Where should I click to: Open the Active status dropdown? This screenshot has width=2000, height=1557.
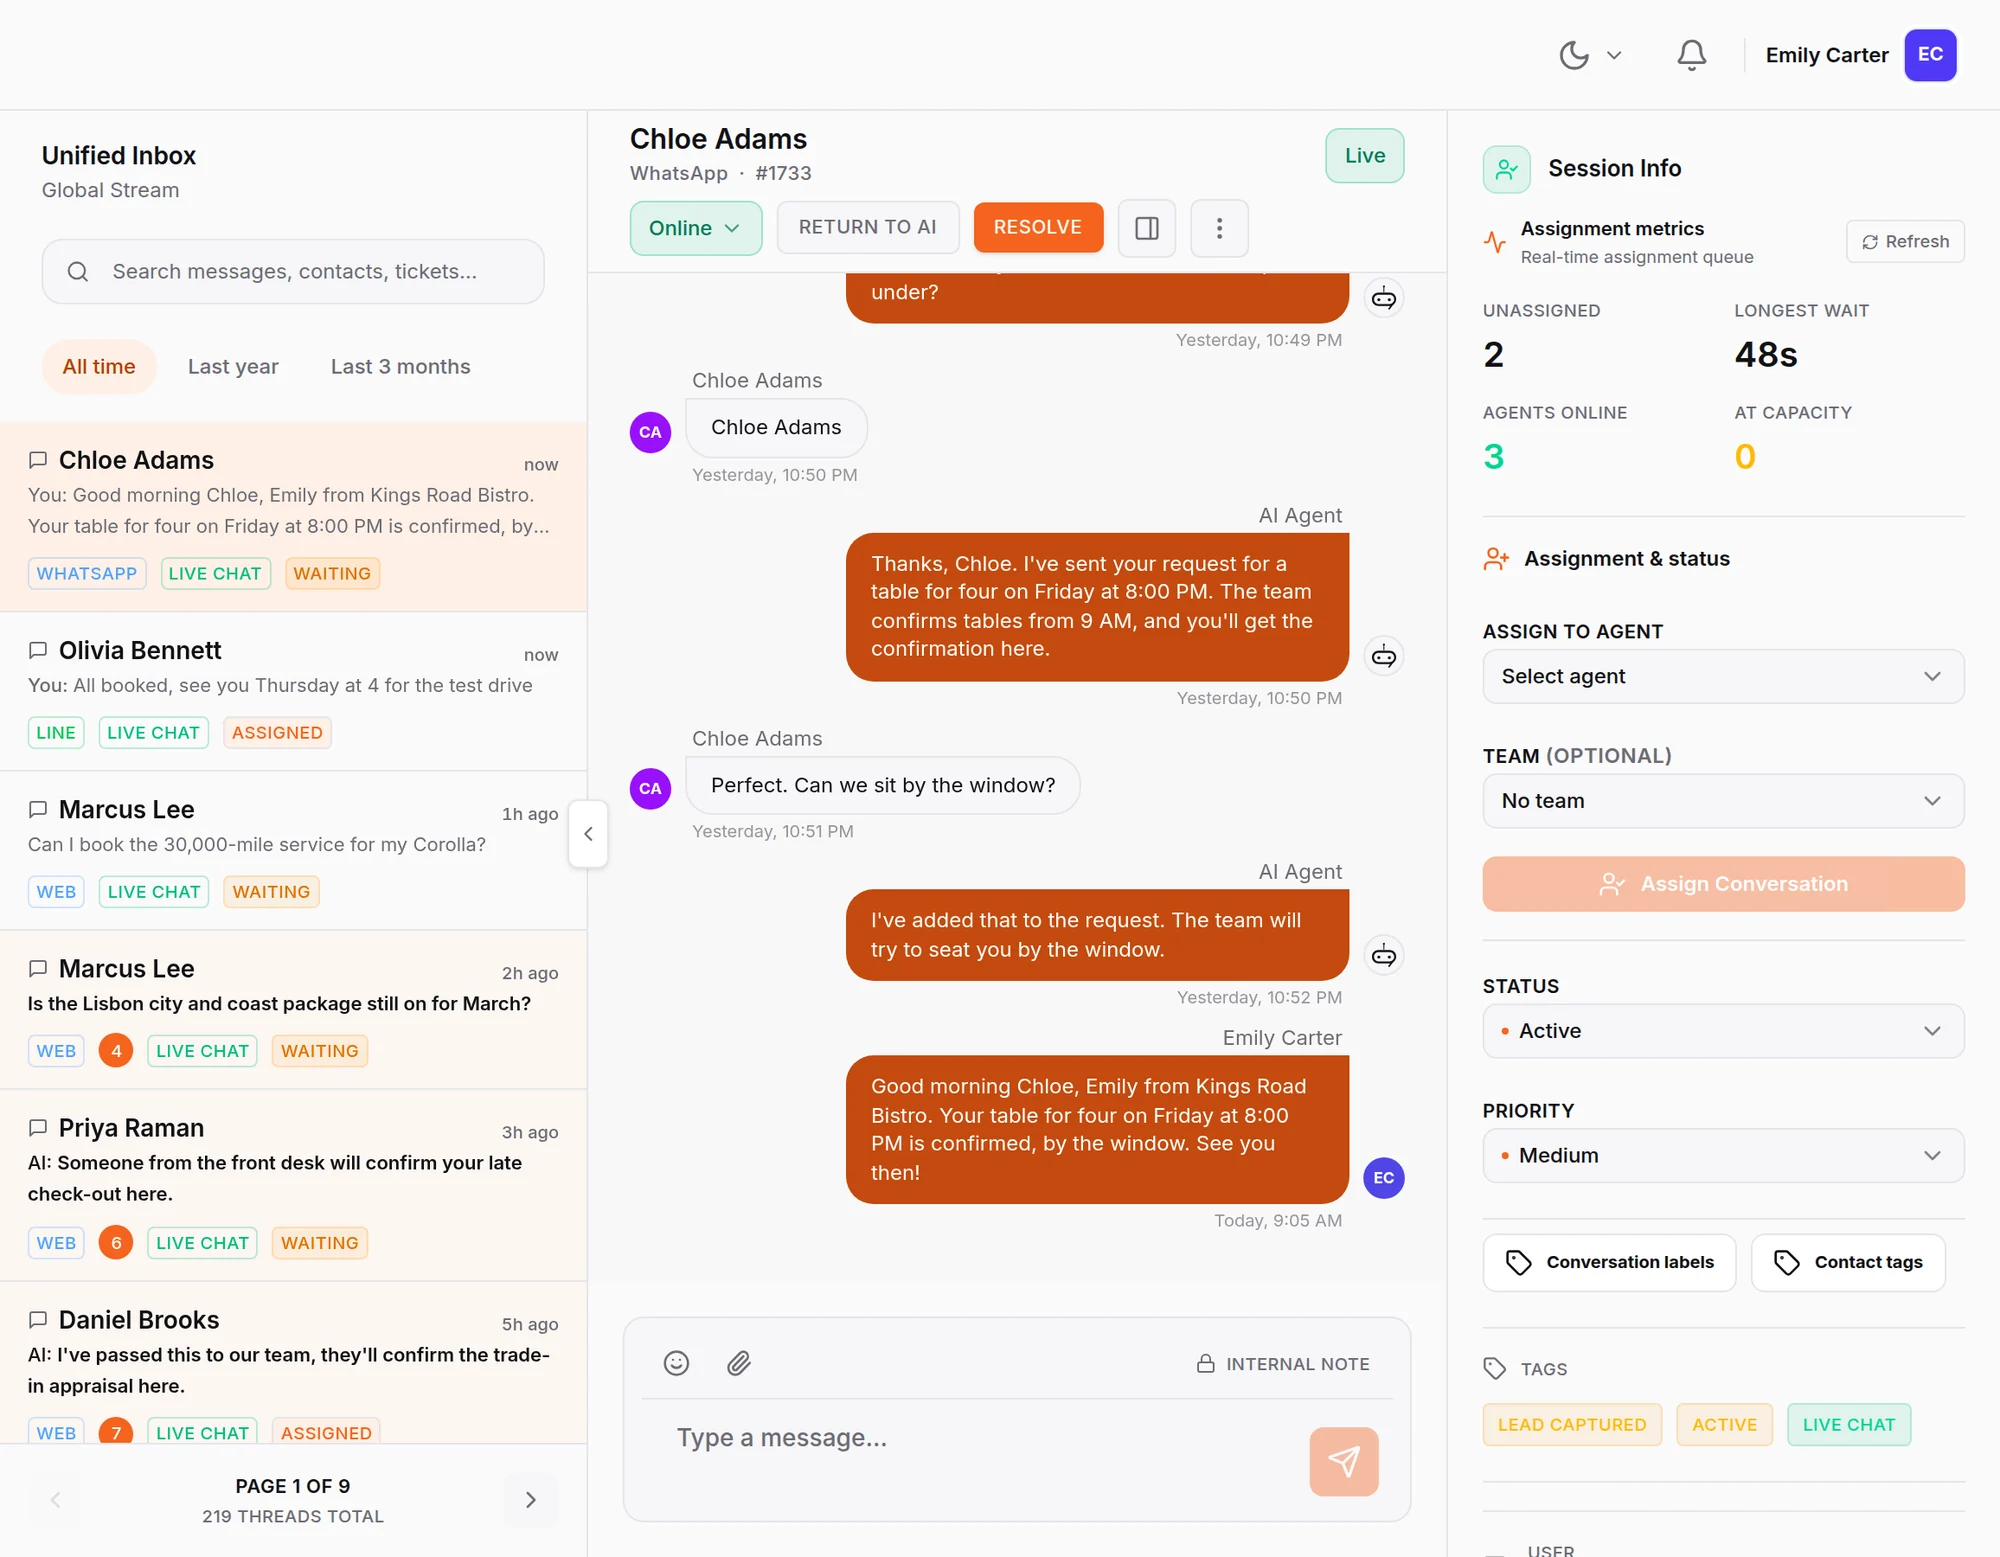pos(1722,1031)
